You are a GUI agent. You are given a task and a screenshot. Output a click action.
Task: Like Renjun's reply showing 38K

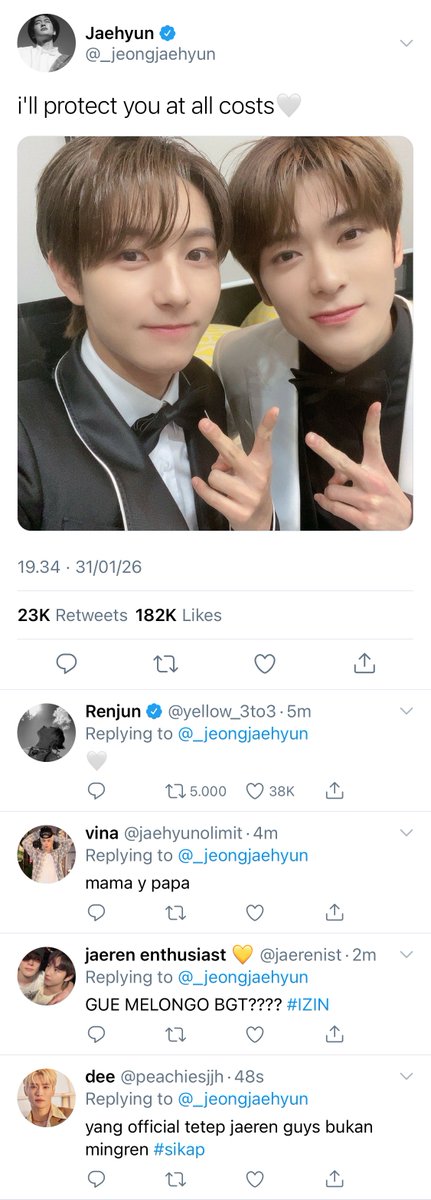point(270,790)
